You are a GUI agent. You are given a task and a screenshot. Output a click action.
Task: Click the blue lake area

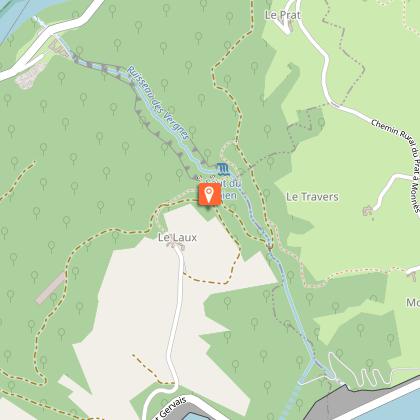pyautogui.click(x=392, y=409)
